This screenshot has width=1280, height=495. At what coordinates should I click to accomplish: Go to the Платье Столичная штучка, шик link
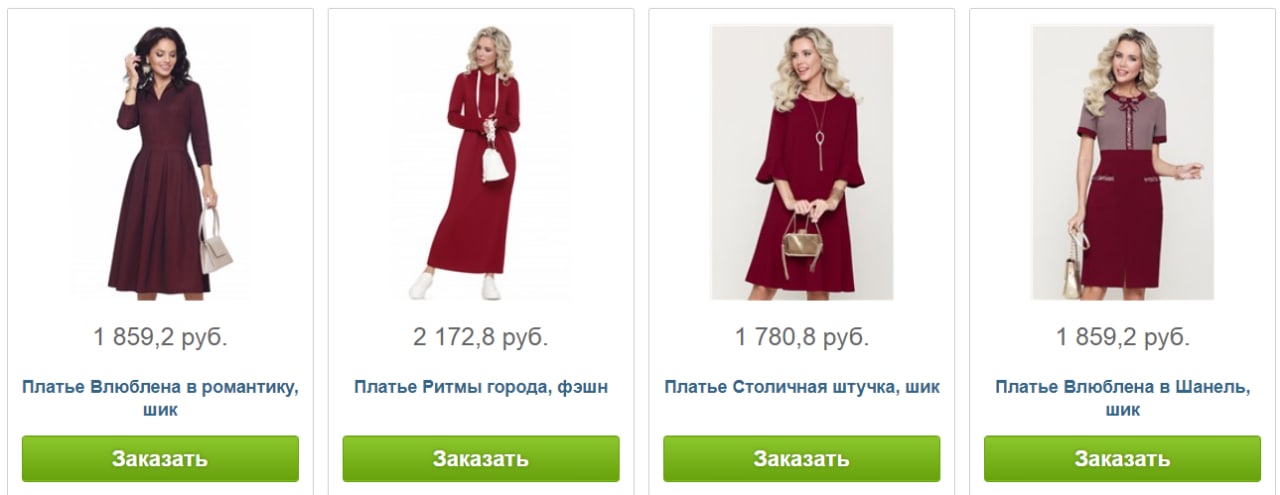point(802,387)
